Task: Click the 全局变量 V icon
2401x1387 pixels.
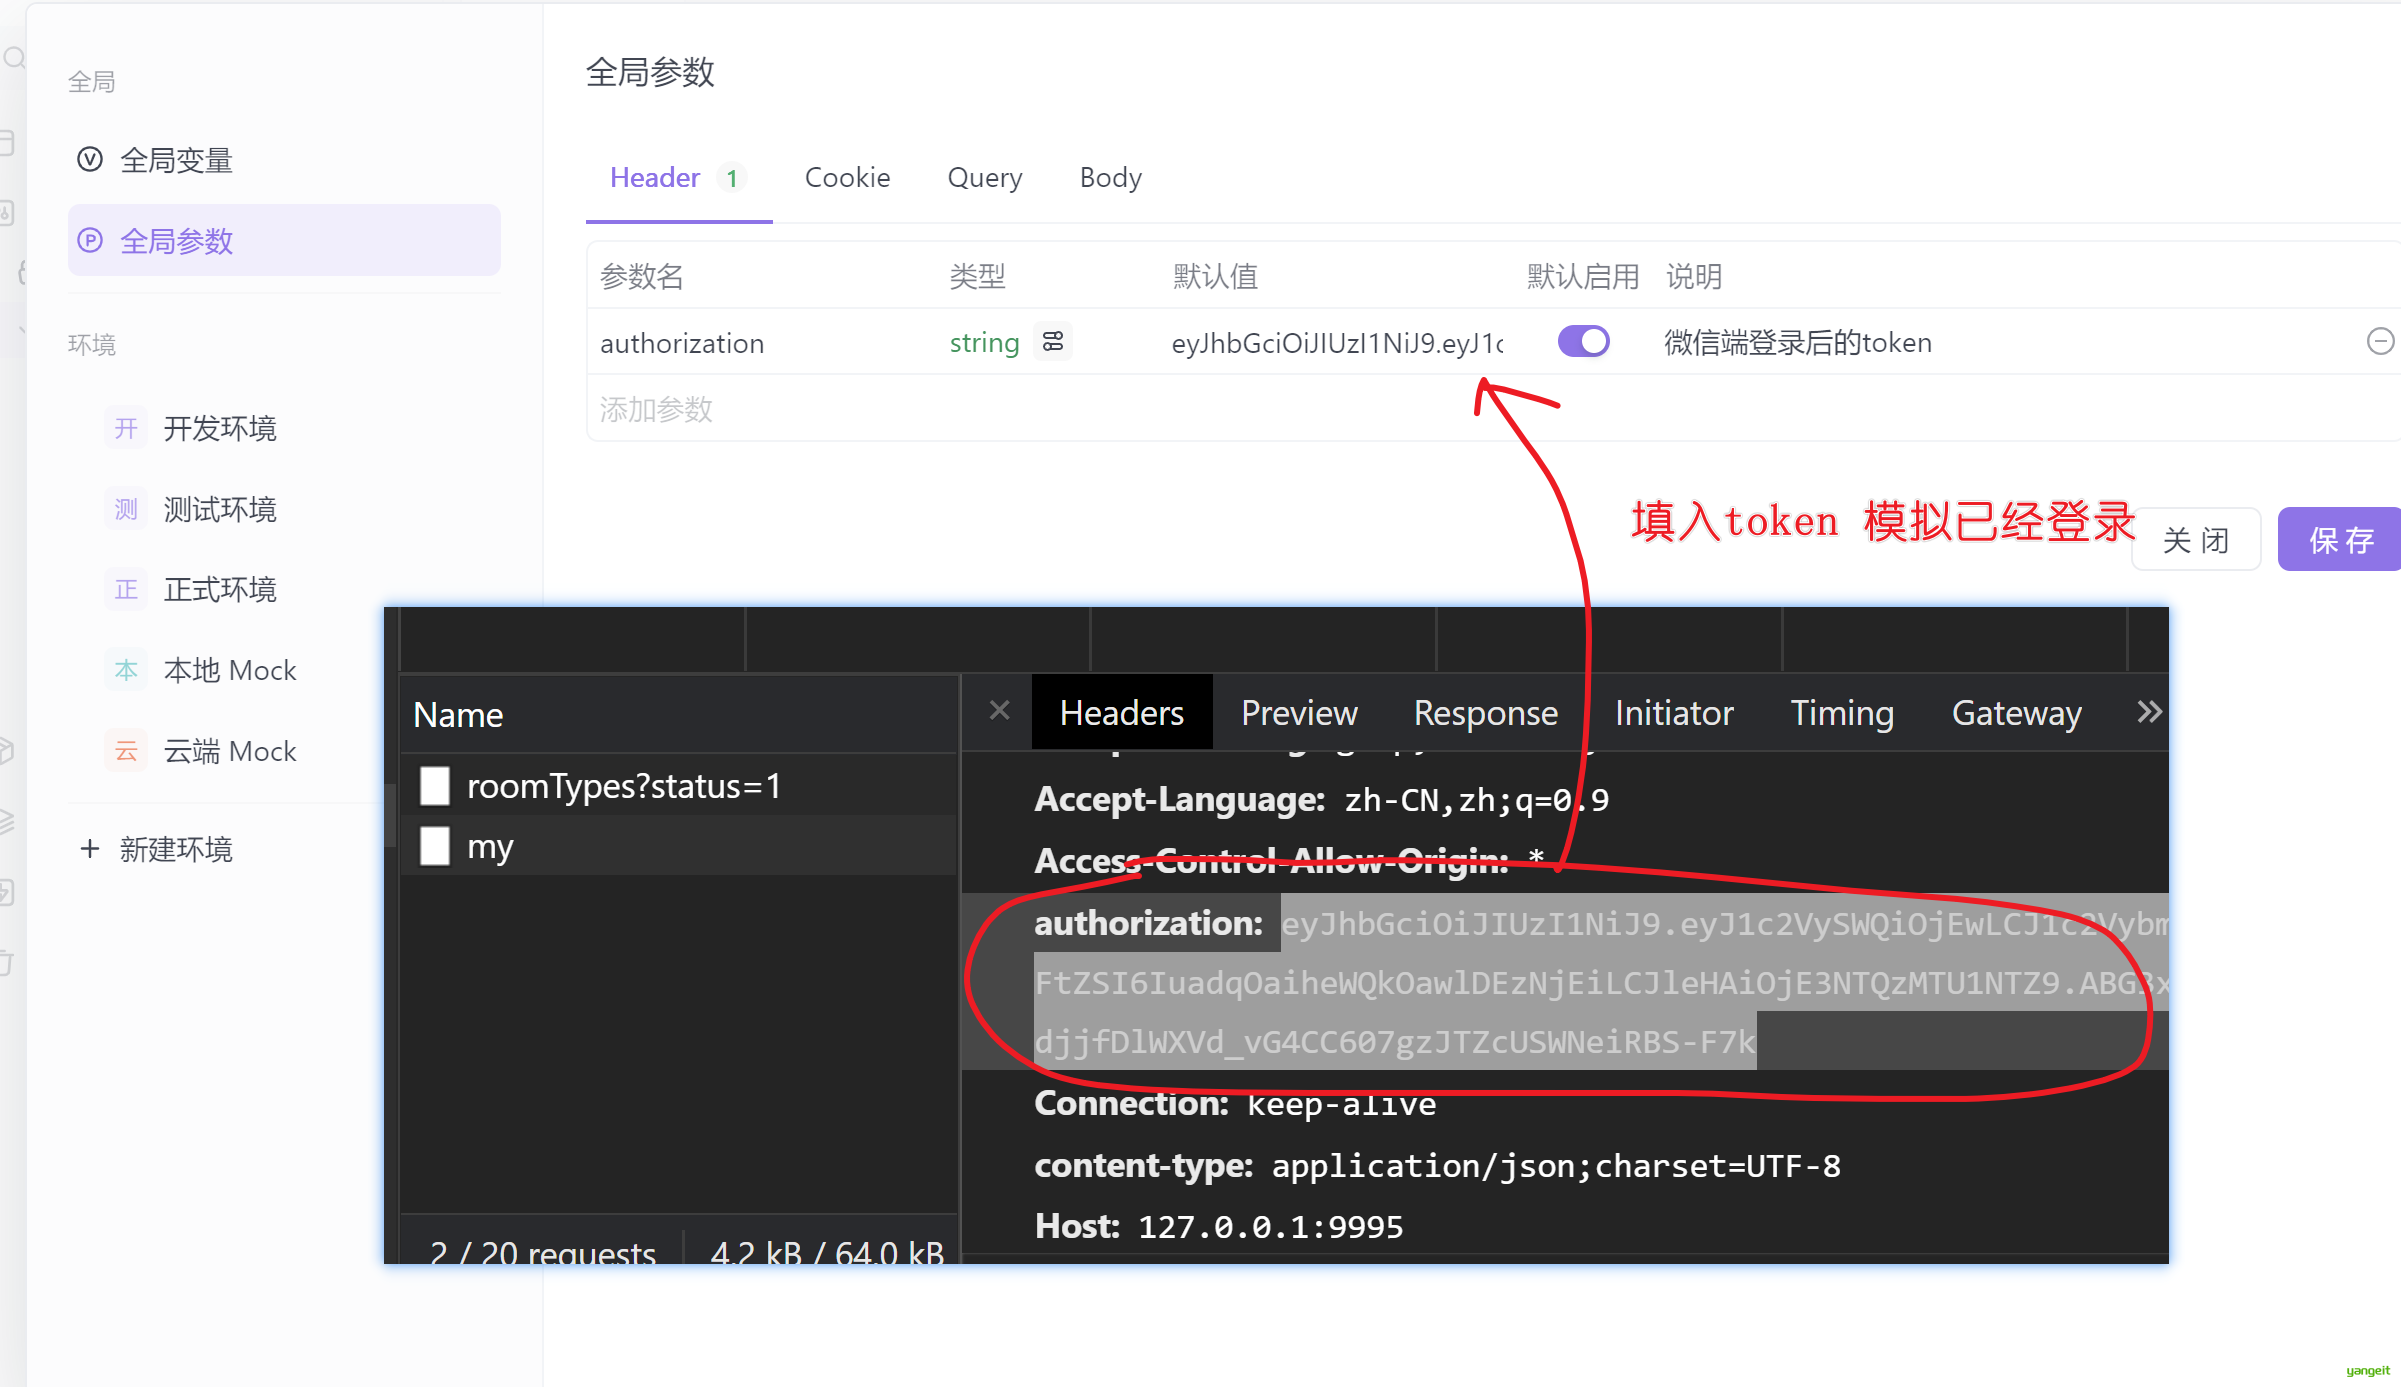Action: 90,160
